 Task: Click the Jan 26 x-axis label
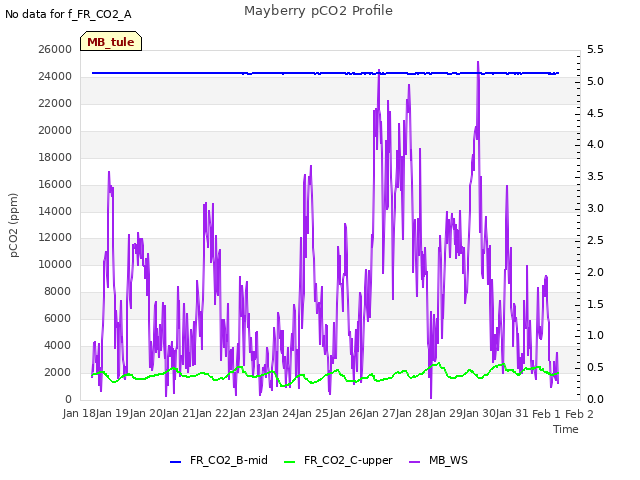(x=346, y=414)
